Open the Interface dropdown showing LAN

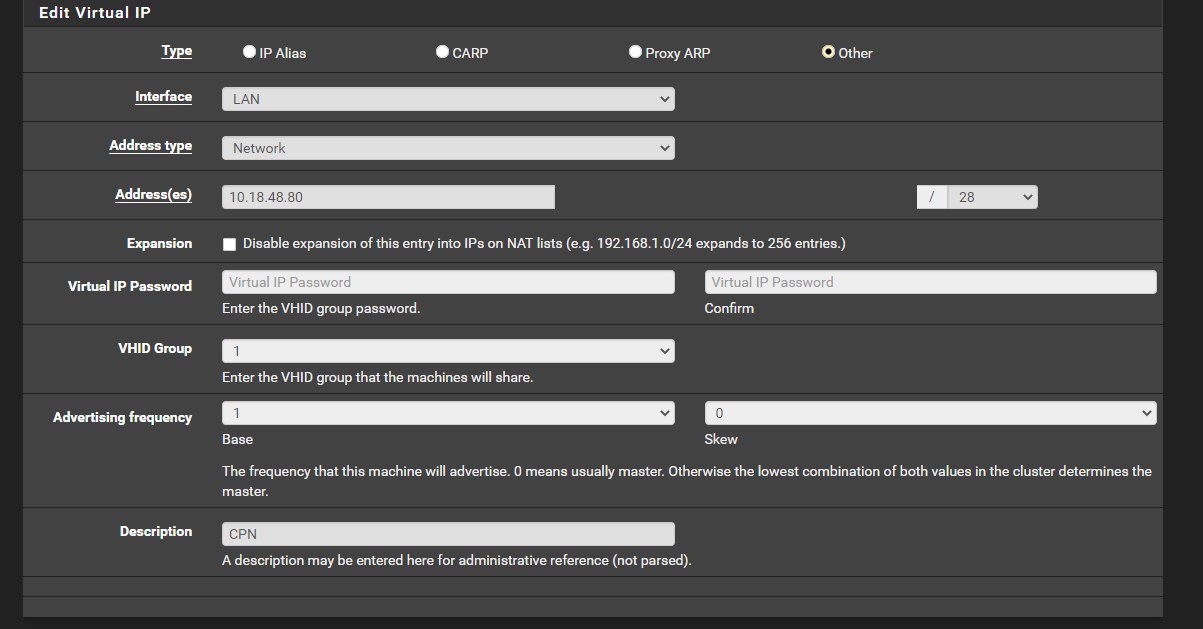pos(448,99)
